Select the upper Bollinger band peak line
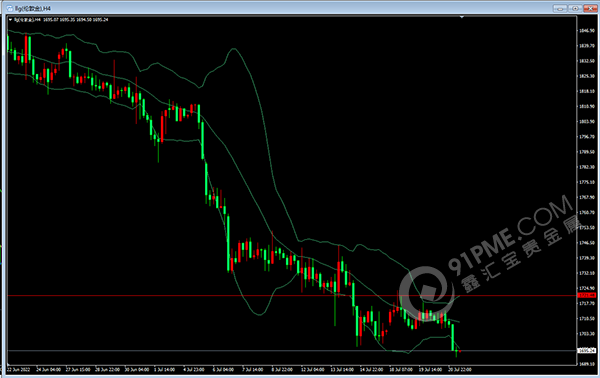The image size is (600, 378). pos(233,49)
